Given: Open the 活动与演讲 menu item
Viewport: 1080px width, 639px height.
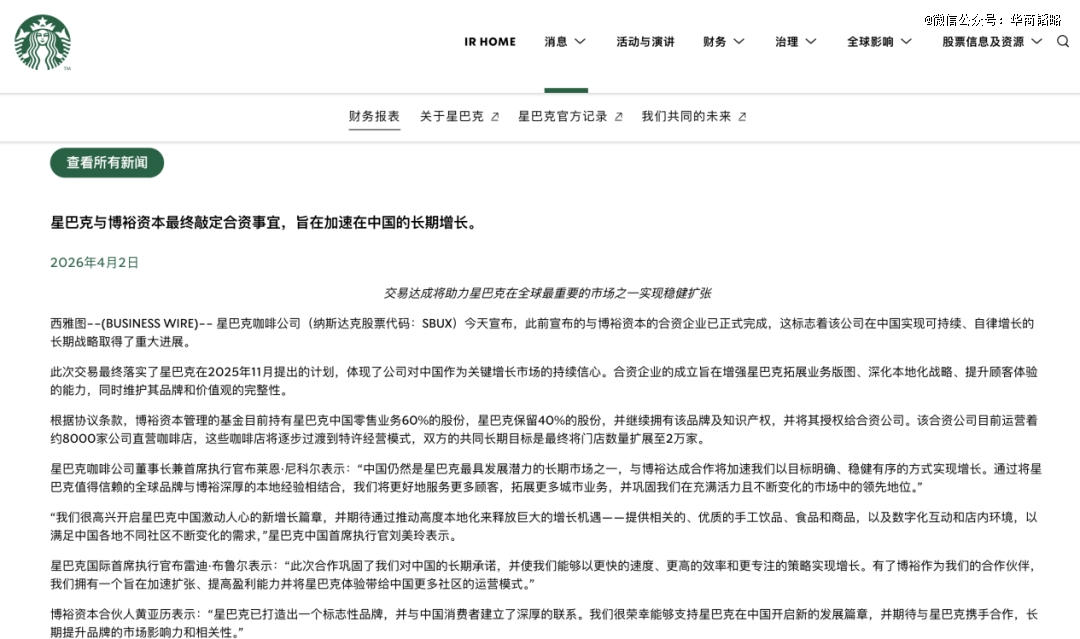Looking at the screenshot, I should 645,41.
